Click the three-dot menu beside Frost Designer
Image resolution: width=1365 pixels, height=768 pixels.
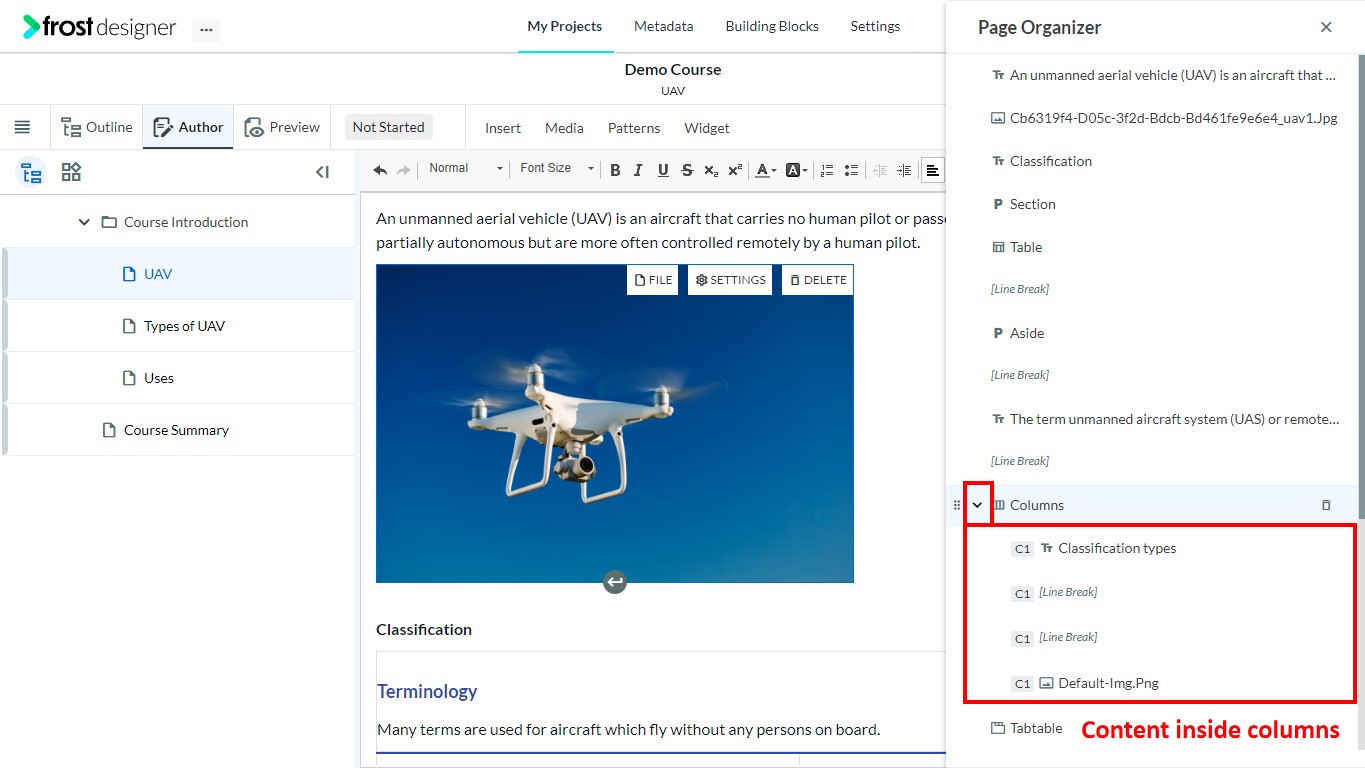[x=206, y=30]
